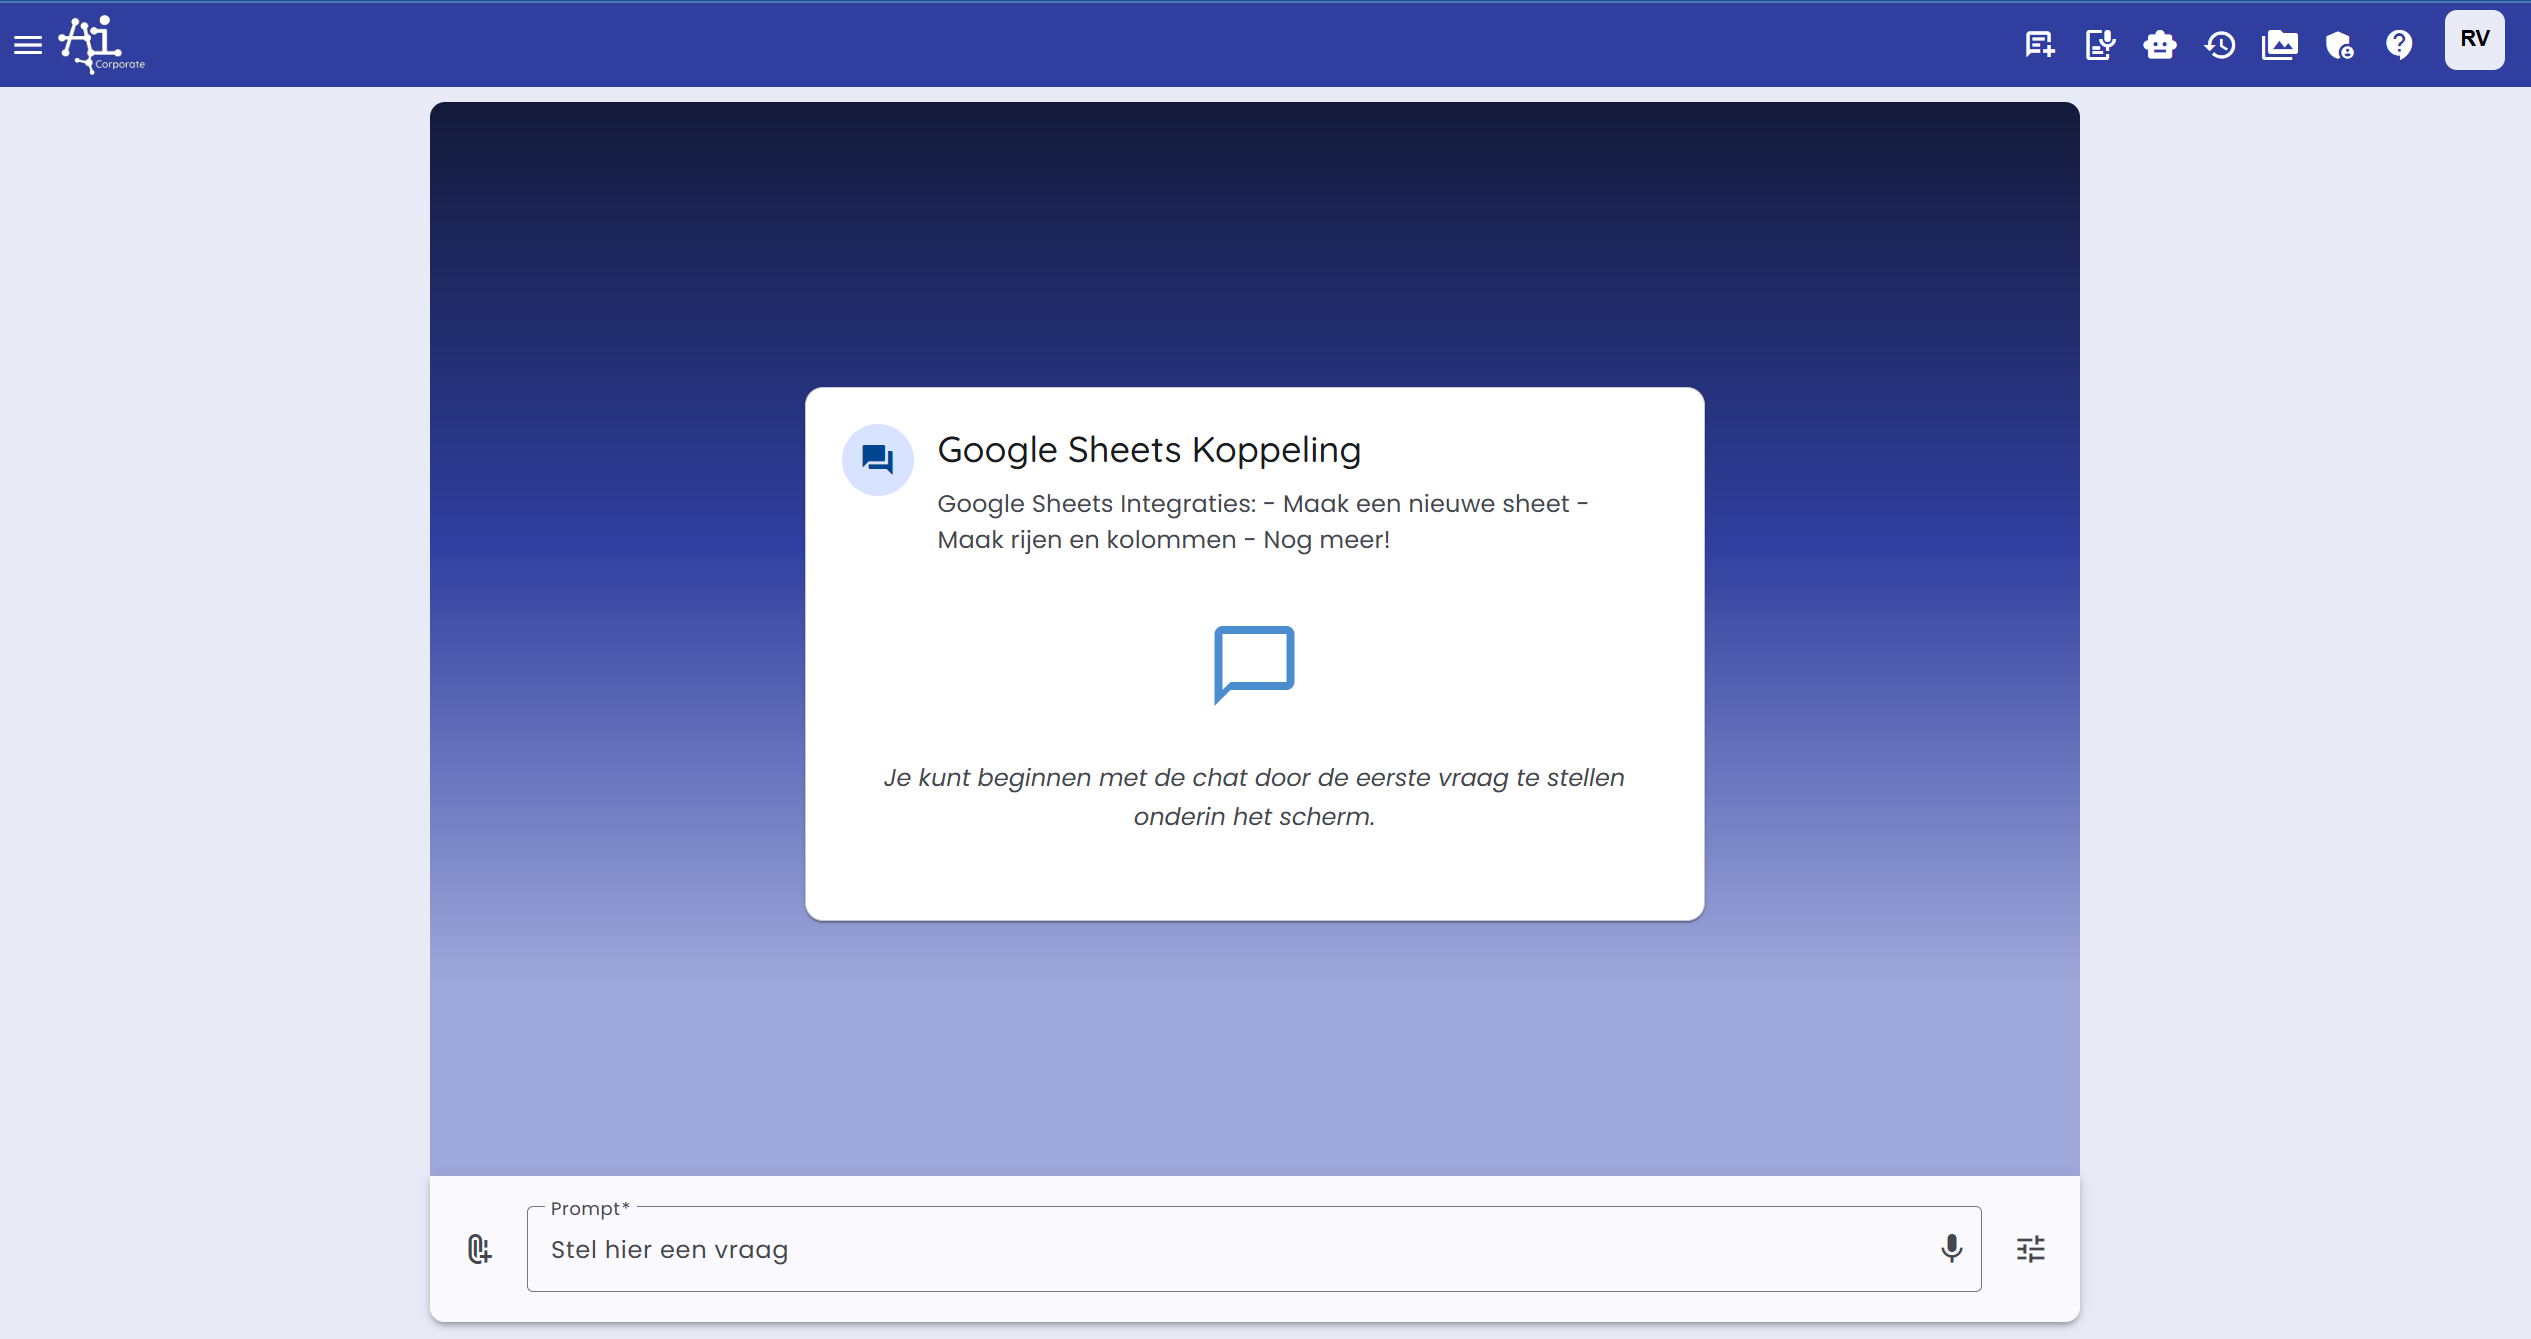Click the Prompt* field label
Viewport: 2531px width, 1339px height.
[589, 1208]
